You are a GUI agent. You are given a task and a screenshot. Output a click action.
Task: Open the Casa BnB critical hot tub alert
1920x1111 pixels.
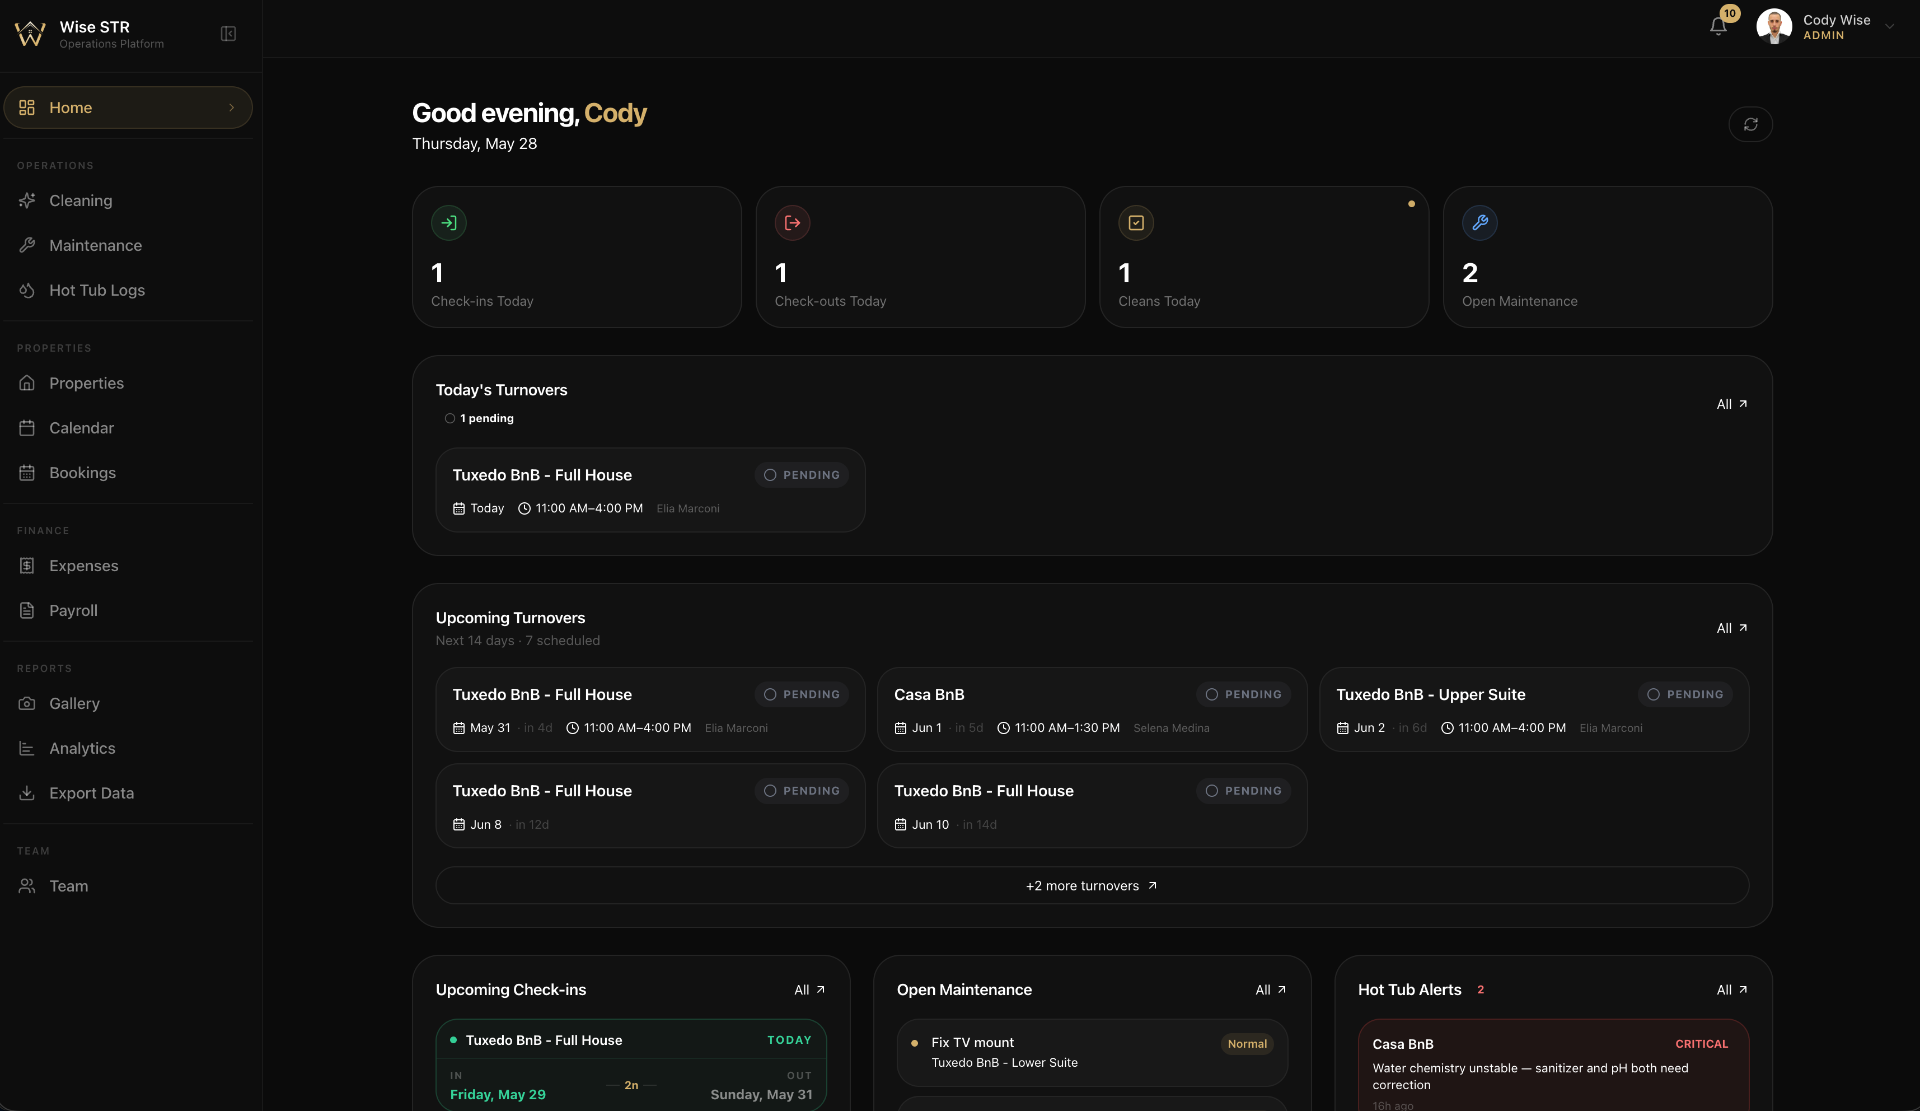click(1553, 1066)
